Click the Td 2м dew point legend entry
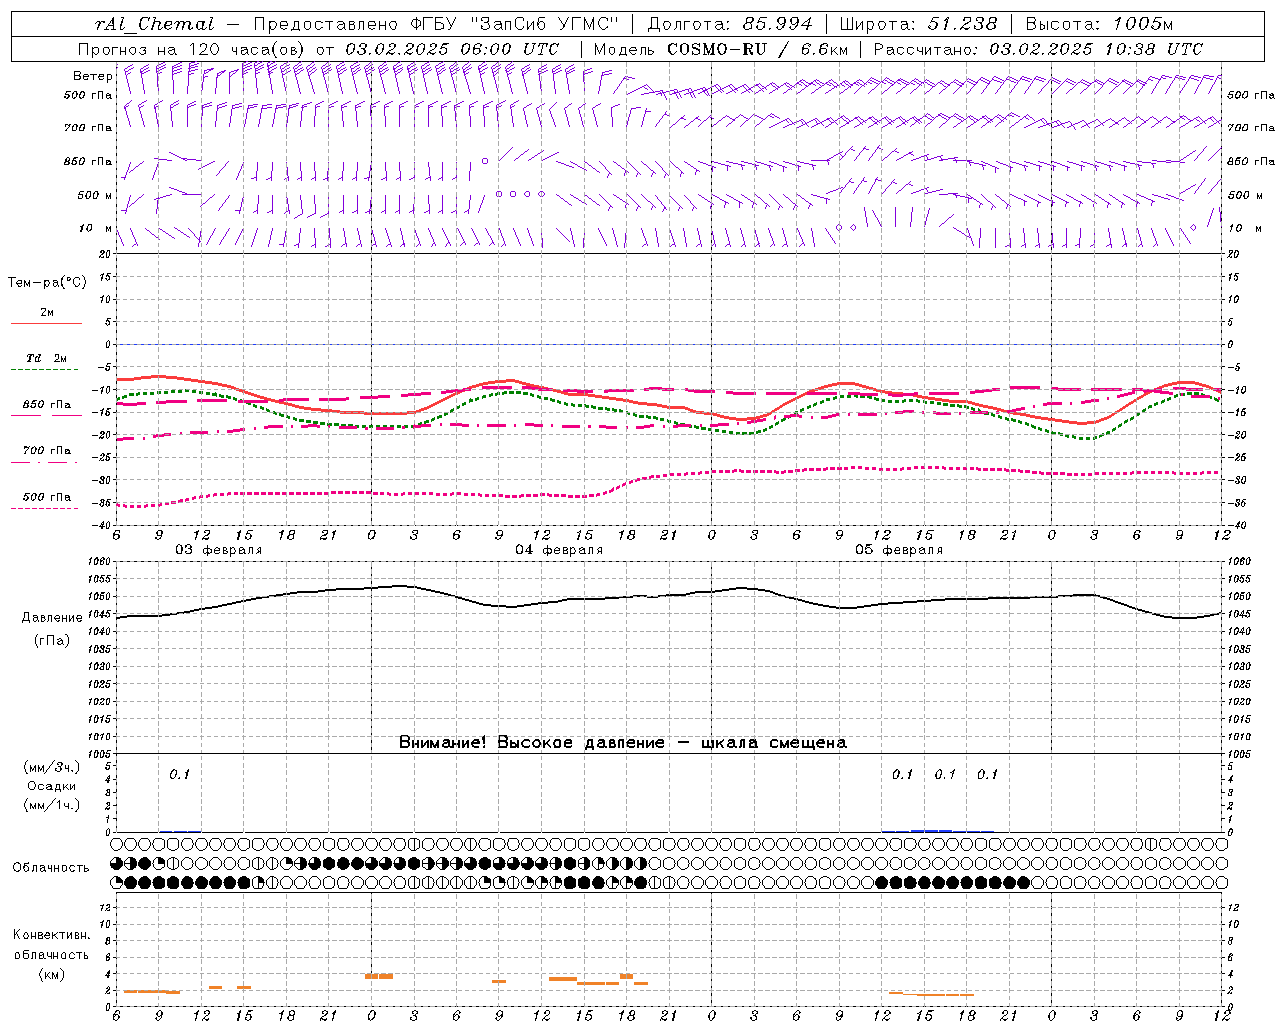This screenshot has width=1280, height=1024. click(47, 358)
